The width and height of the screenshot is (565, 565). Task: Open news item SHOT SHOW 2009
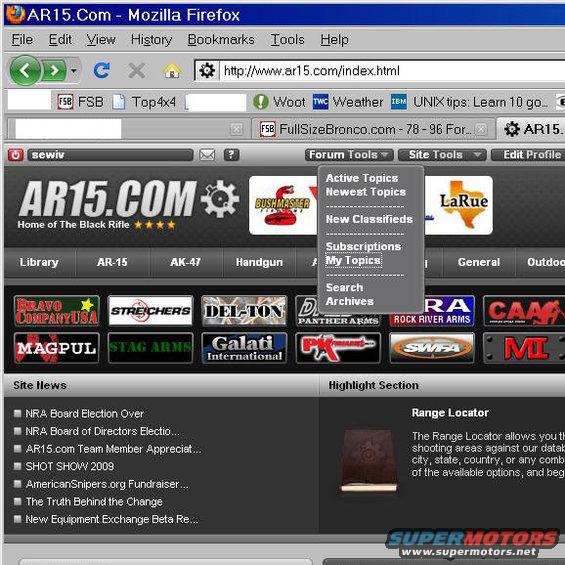pos(70,466)
